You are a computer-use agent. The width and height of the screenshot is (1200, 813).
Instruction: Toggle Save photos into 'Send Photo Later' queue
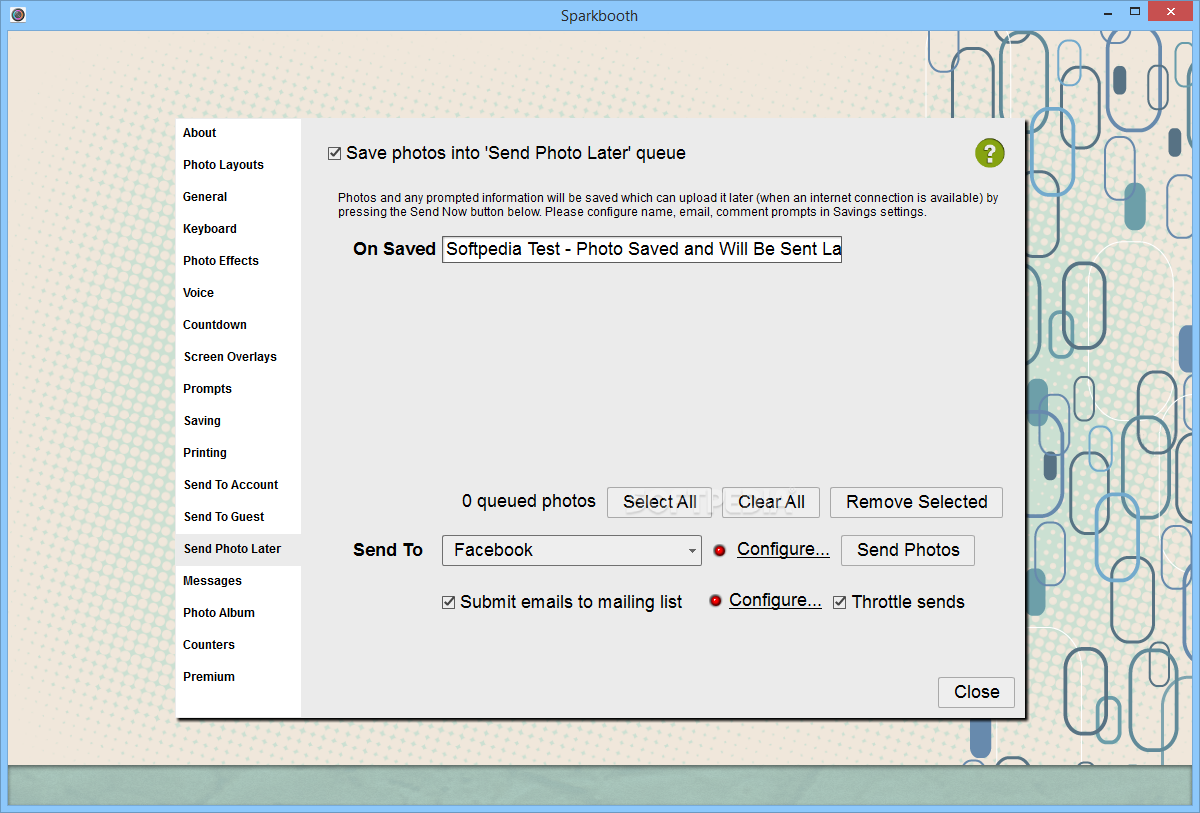point(335,154)
